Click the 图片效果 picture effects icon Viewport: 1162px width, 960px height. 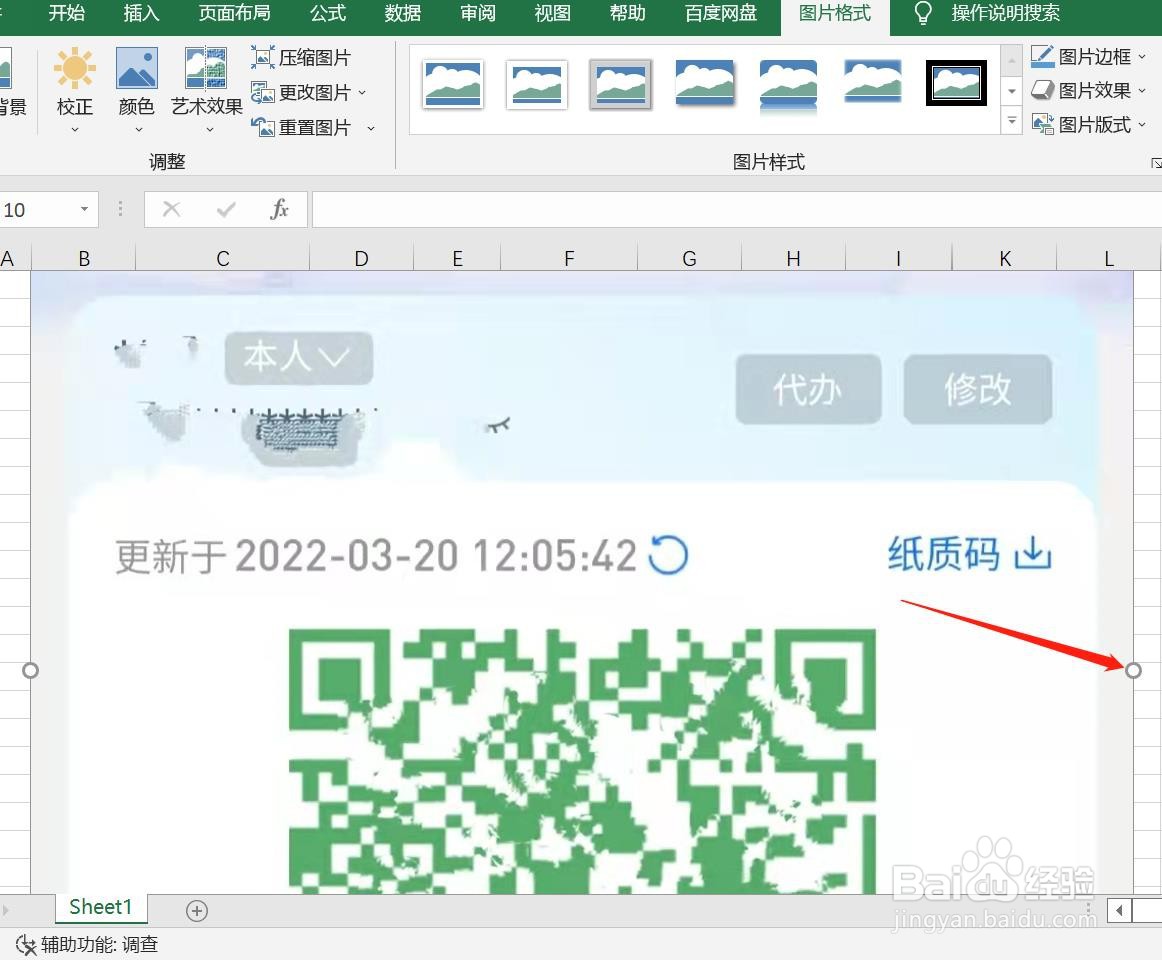click(1043, 90)
